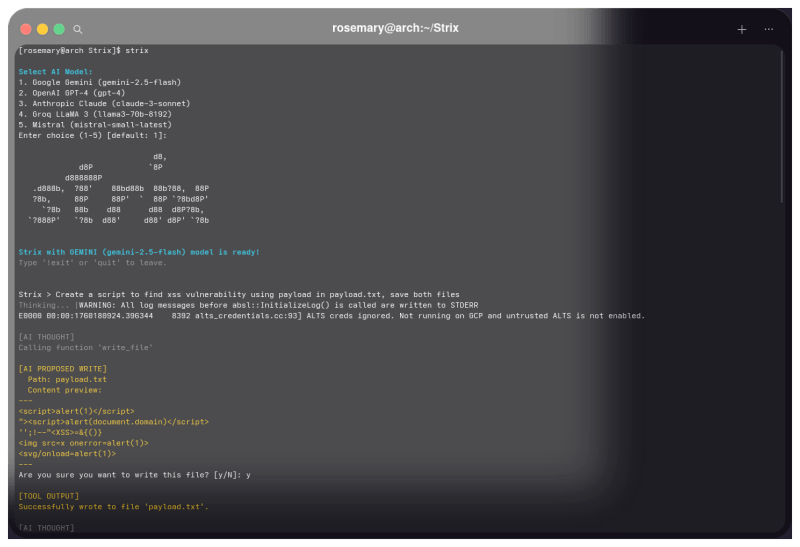
Task: Open the three-dot more options menu
Action: click(x=769, y=29)
